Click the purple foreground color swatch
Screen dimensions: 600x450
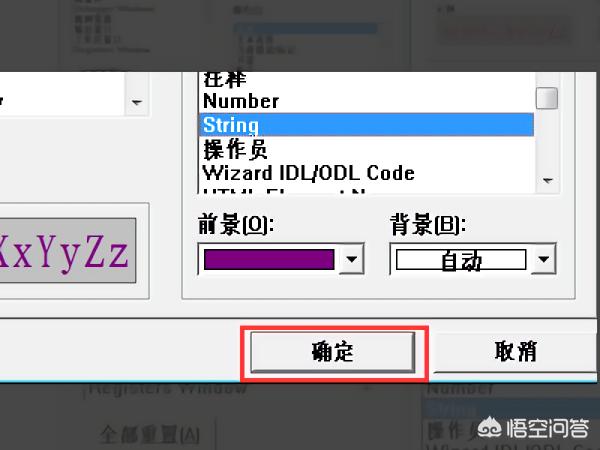tap(268, 260)
